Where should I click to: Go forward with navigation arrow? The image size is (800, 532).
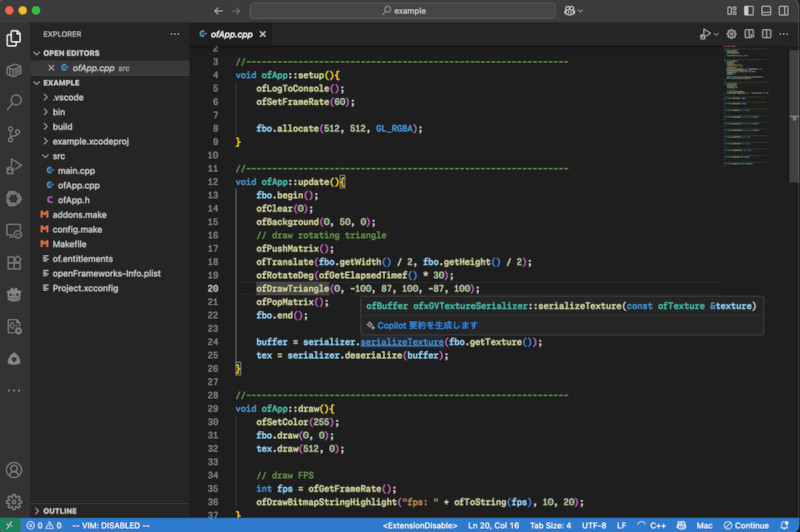(236, 11)
